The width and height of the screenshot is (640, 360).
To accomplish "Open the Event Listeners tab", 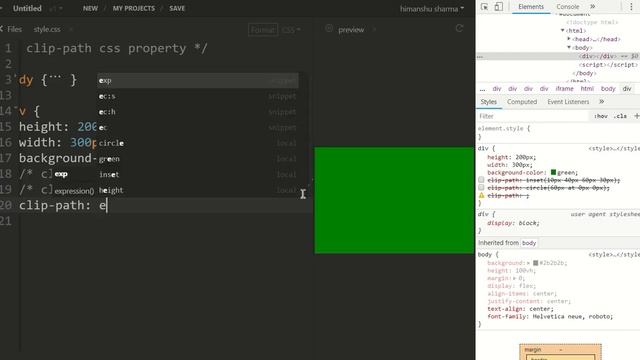I will (568, 102).
